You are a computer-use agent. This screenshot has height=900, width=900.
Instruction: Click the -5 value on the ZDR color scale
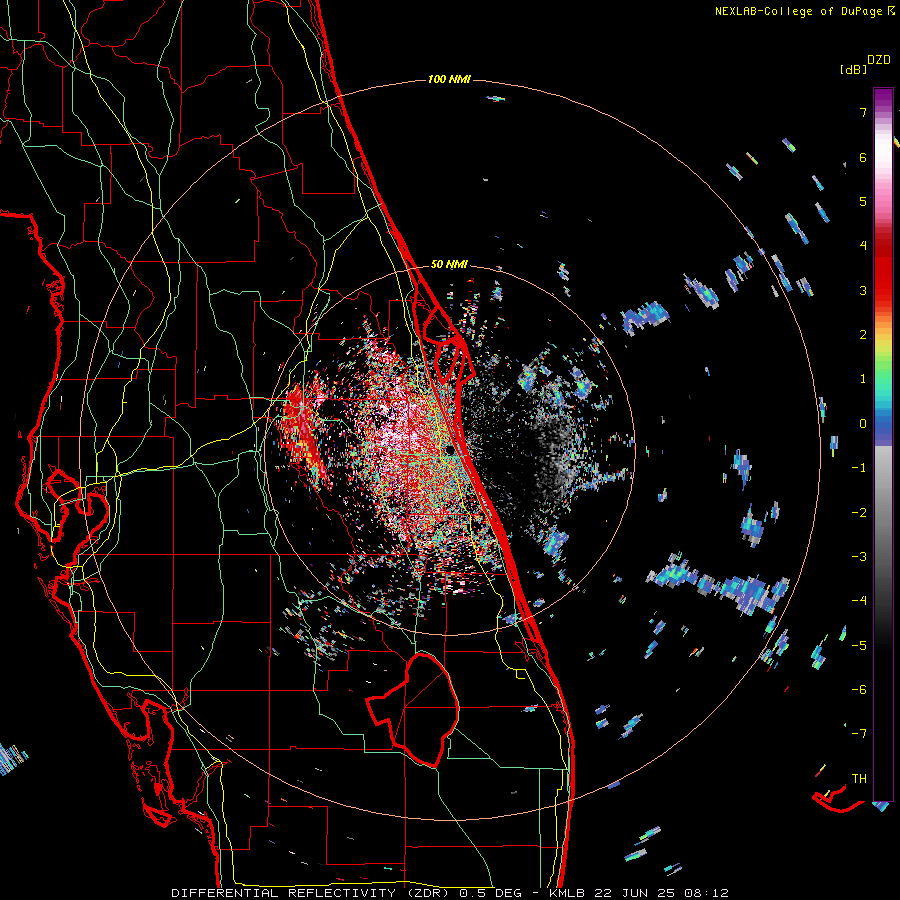coord(859,646)
